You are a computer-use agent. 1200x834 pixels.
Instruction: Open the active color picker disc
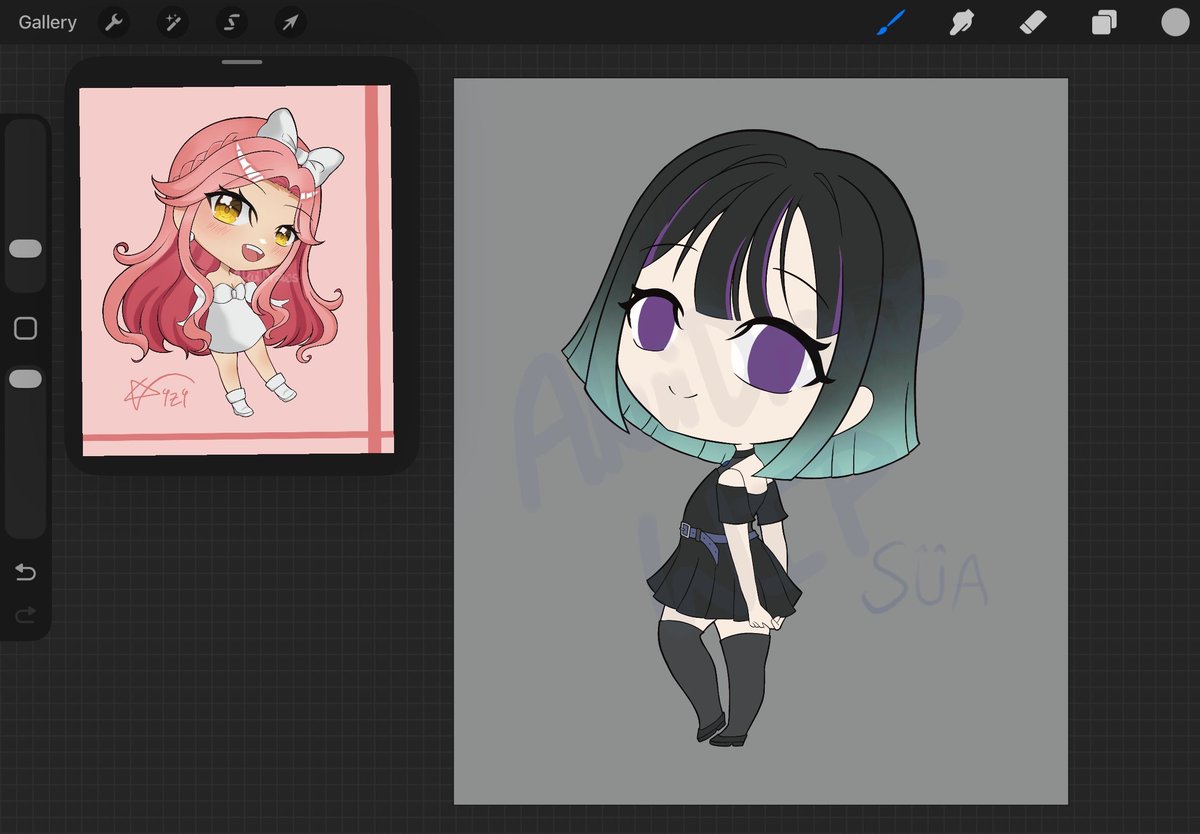(x=1174, y=22)
